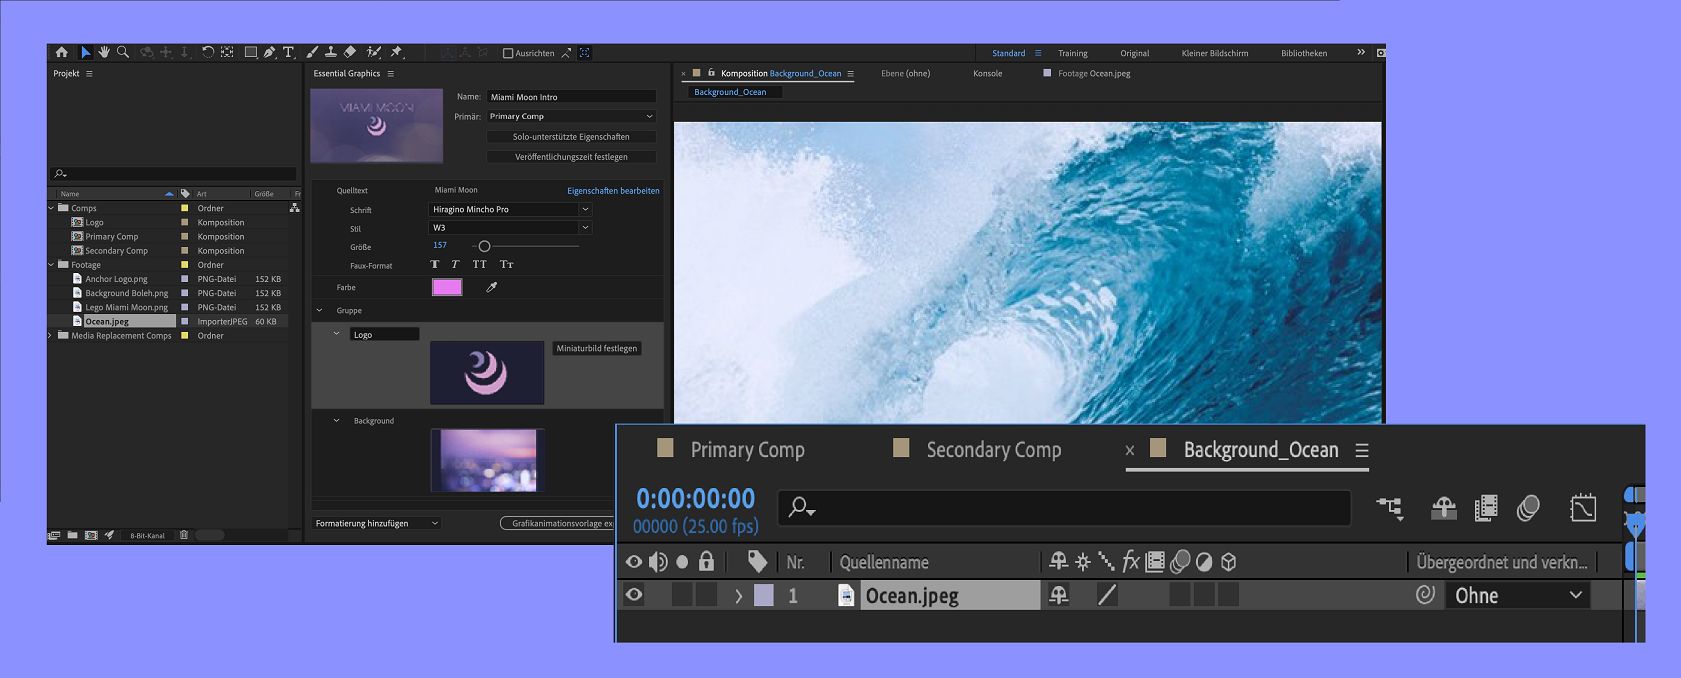Toggle the Ausrichten checkbox
Screen dimensions: 1681x678
point(508,53)
